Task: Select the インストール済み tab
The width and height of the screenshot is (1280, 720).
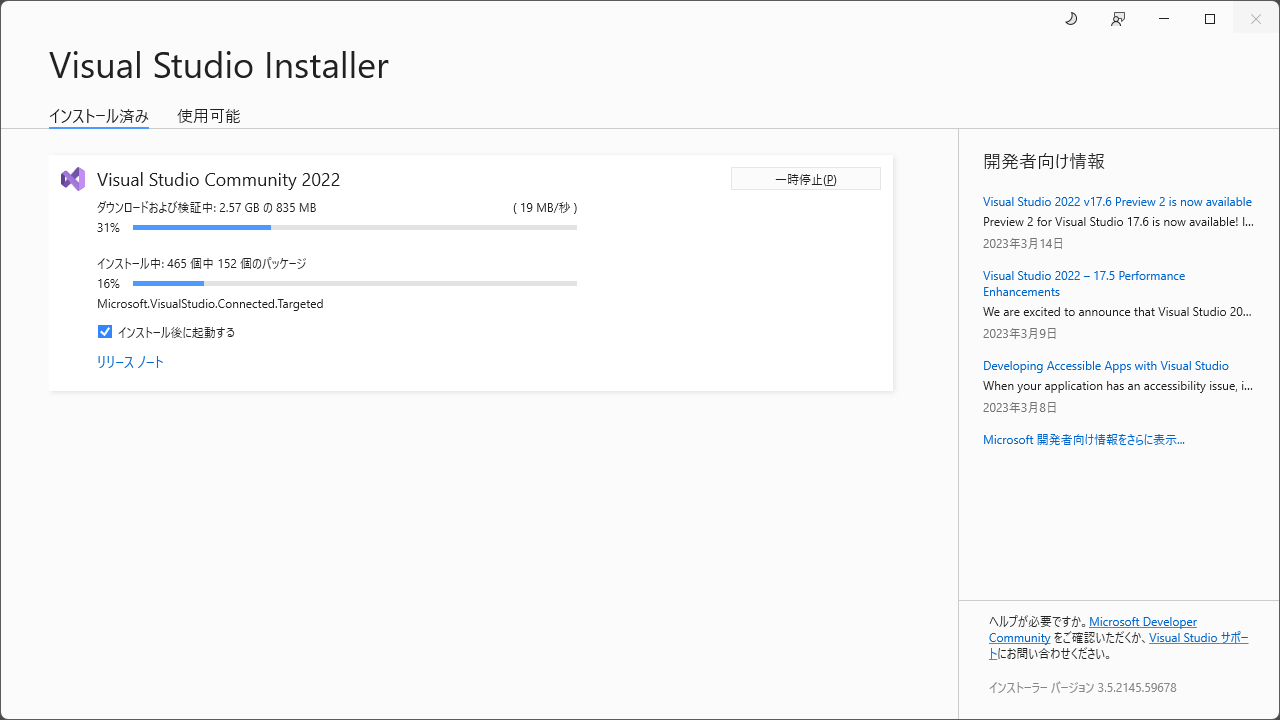Action: [x=98, y=116]
